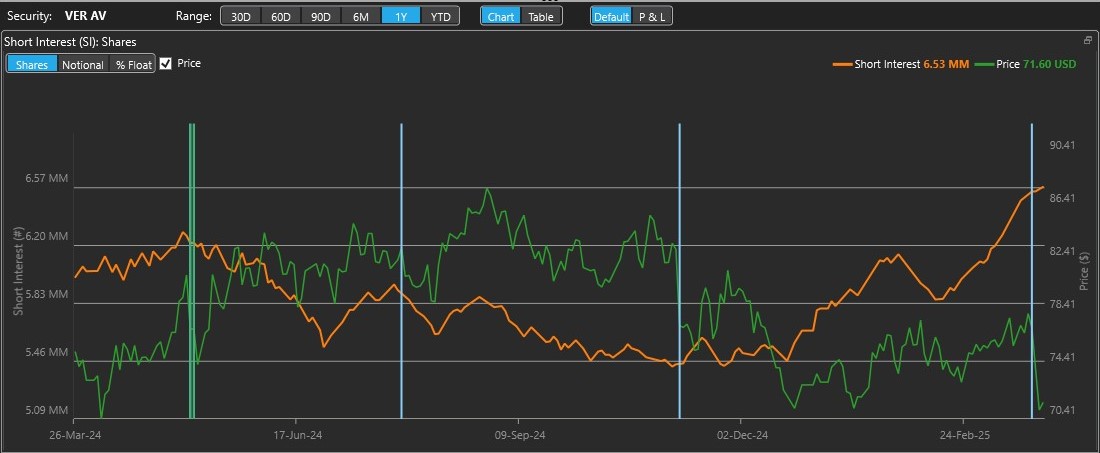This screenshot has height=453, width=1100.
Task: Click the 5.46 MM axis label
Action: coord(47,353)
